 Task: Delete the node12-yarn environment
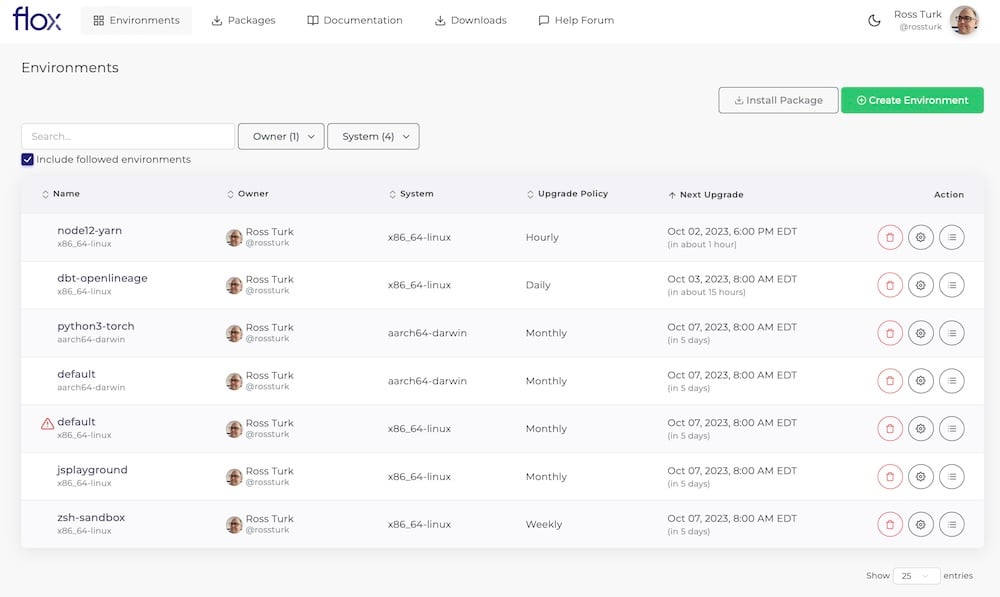(x=889, y=237)
